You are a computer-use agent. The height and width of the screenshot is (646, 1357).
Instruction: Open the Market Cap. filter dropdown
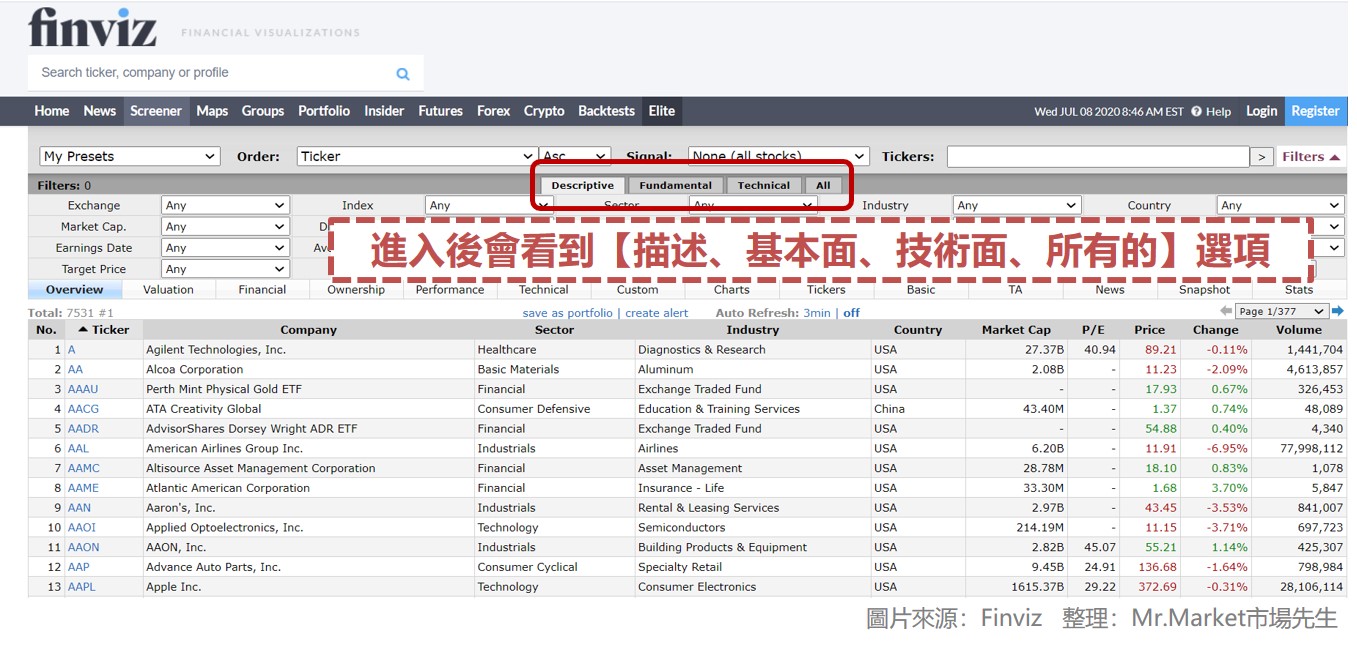[x=225, y=227]
